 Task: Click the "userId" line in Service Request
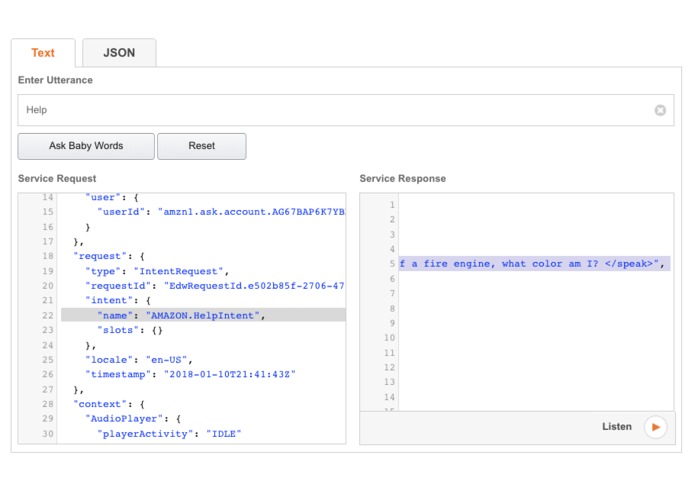tap(220, 213)
